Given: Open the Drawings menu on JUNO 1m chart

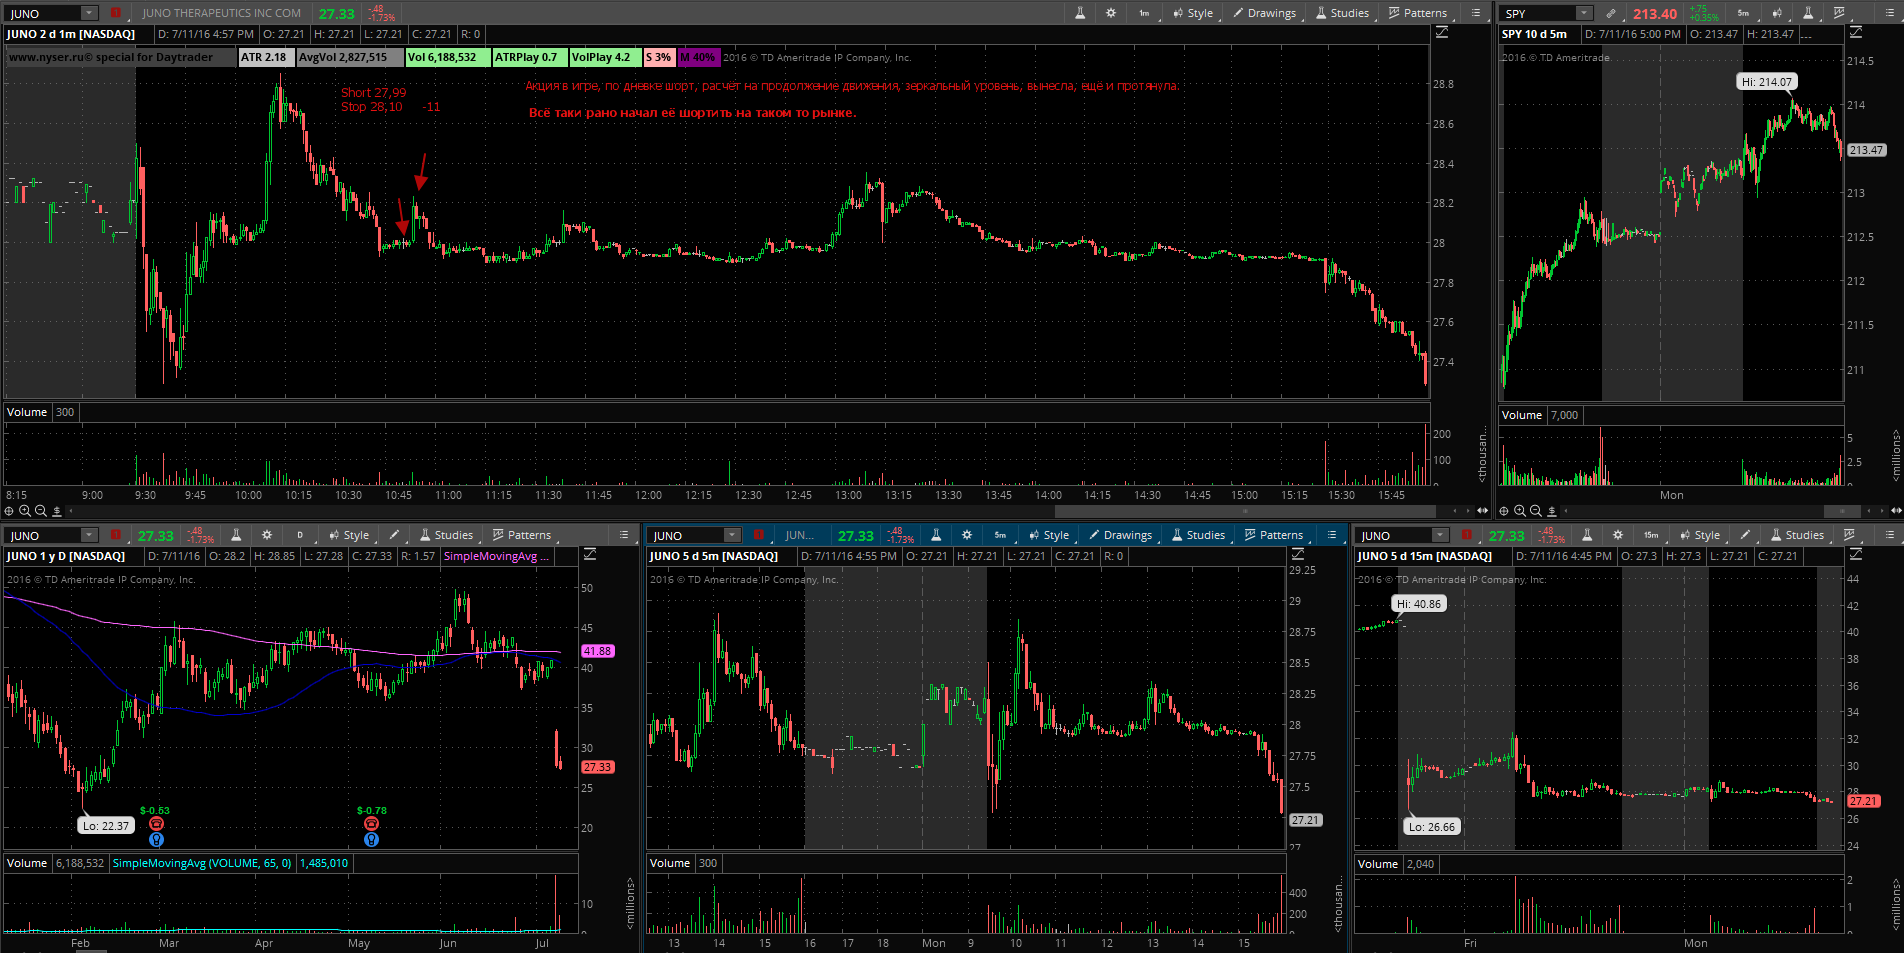Looking at the screenshot, I should (x=1265, y=13).
